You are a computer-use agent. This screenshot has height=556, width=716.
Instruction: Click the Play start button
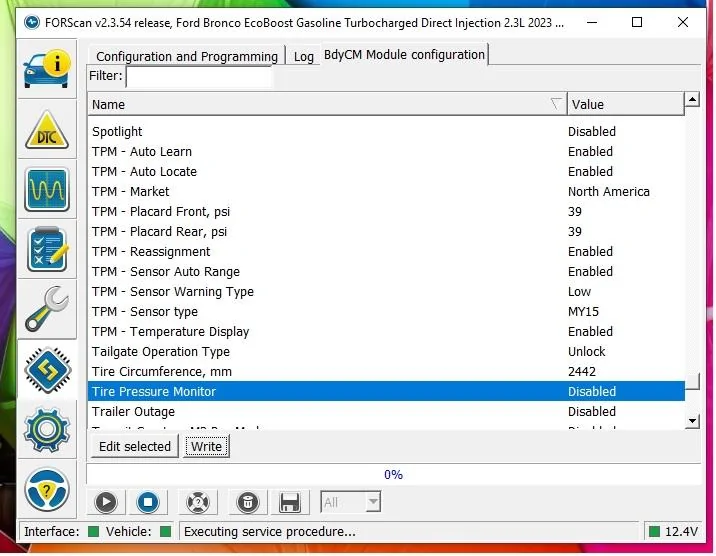(x=106, y=502)
